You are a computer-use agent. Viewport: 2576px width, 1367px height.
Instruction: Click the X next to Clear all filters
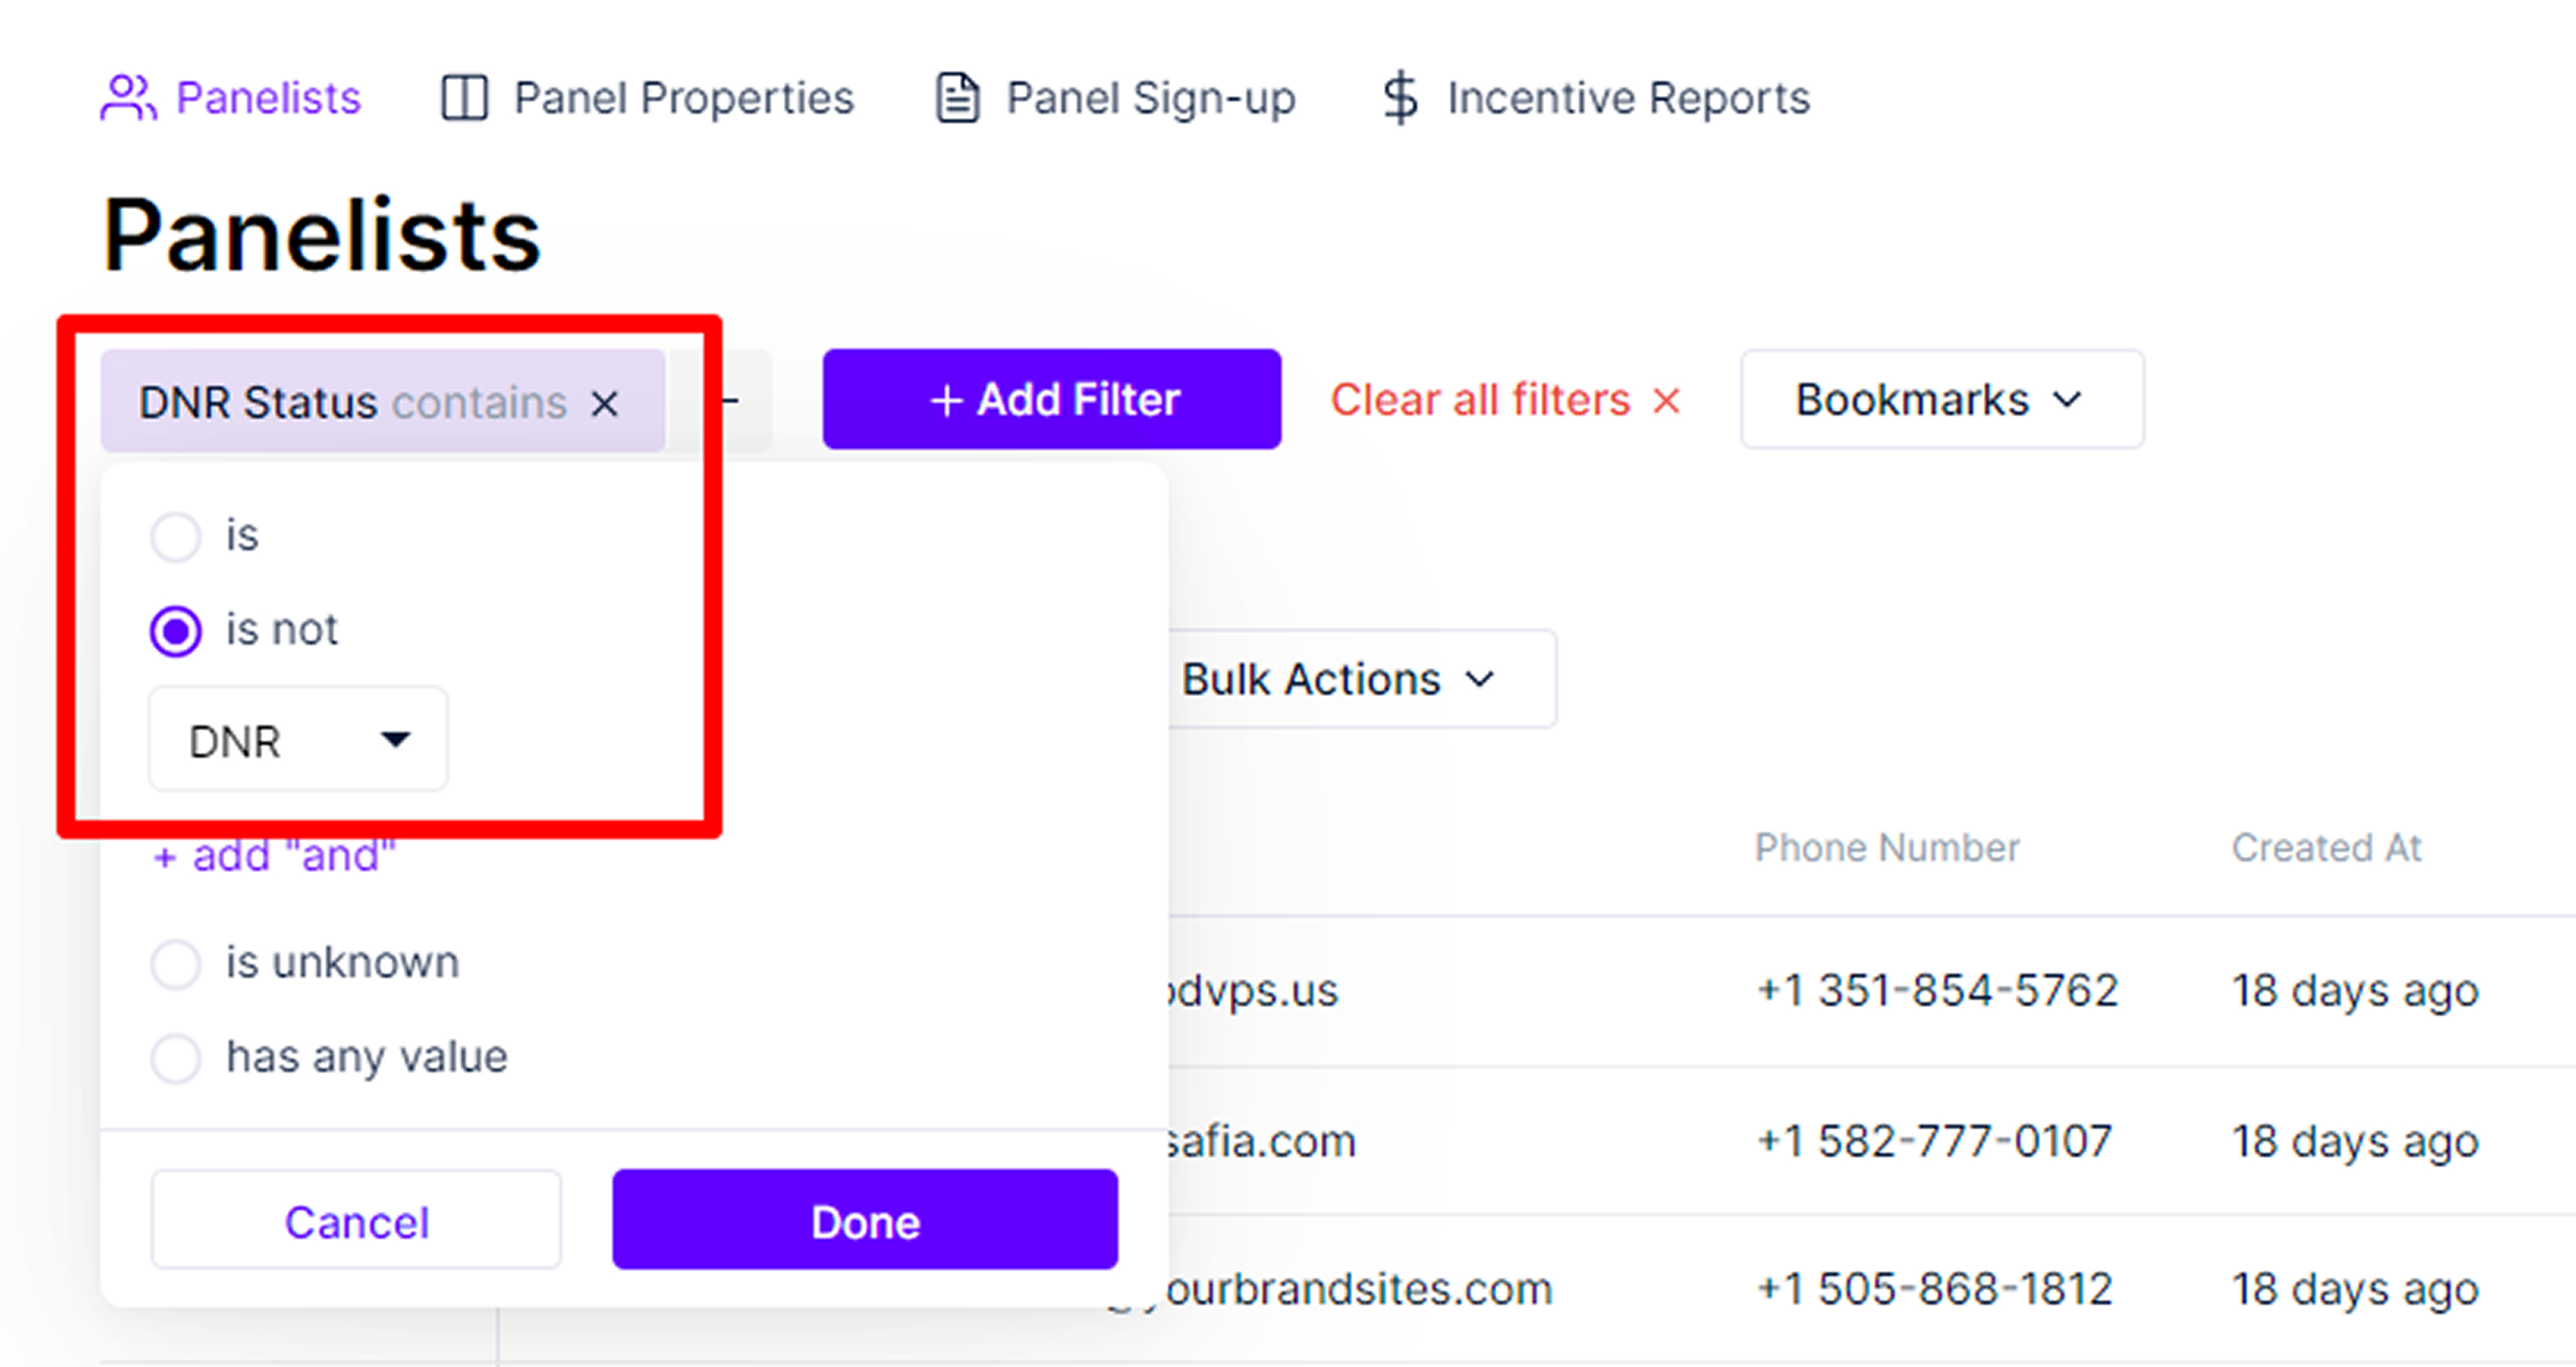coord(1666,401)
